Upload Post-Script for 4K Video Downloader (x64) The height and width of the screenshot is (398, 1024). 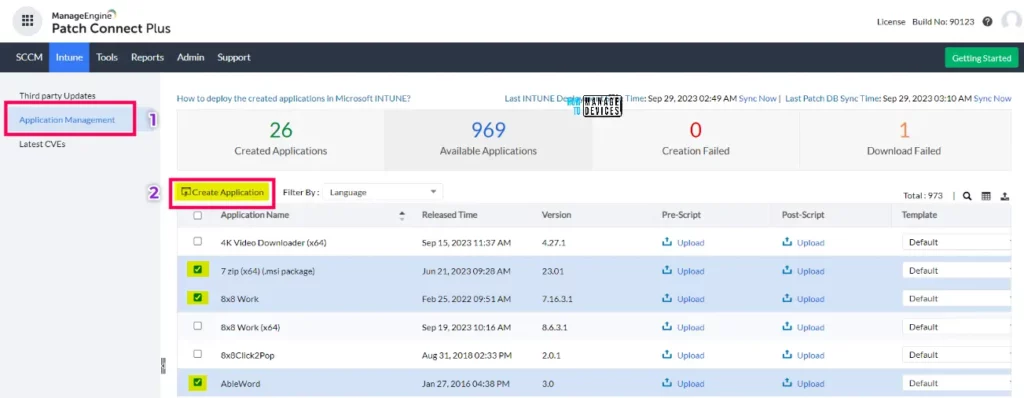(x=803, y=242)
